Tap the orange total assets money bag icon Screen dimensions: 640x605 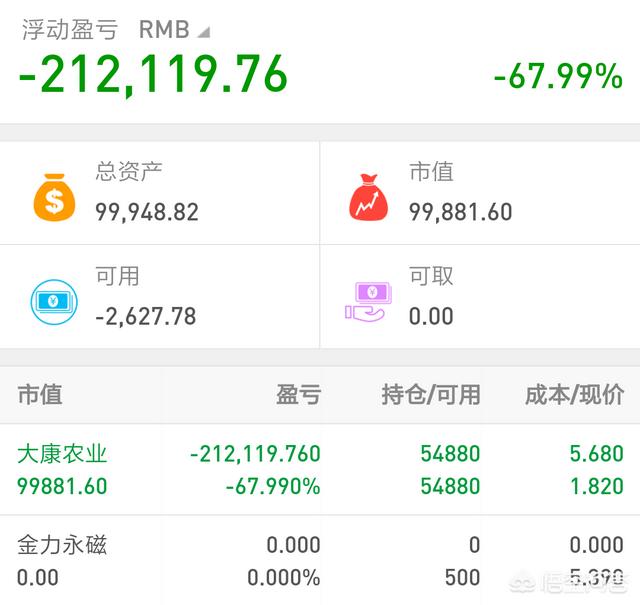click(54, 197)
